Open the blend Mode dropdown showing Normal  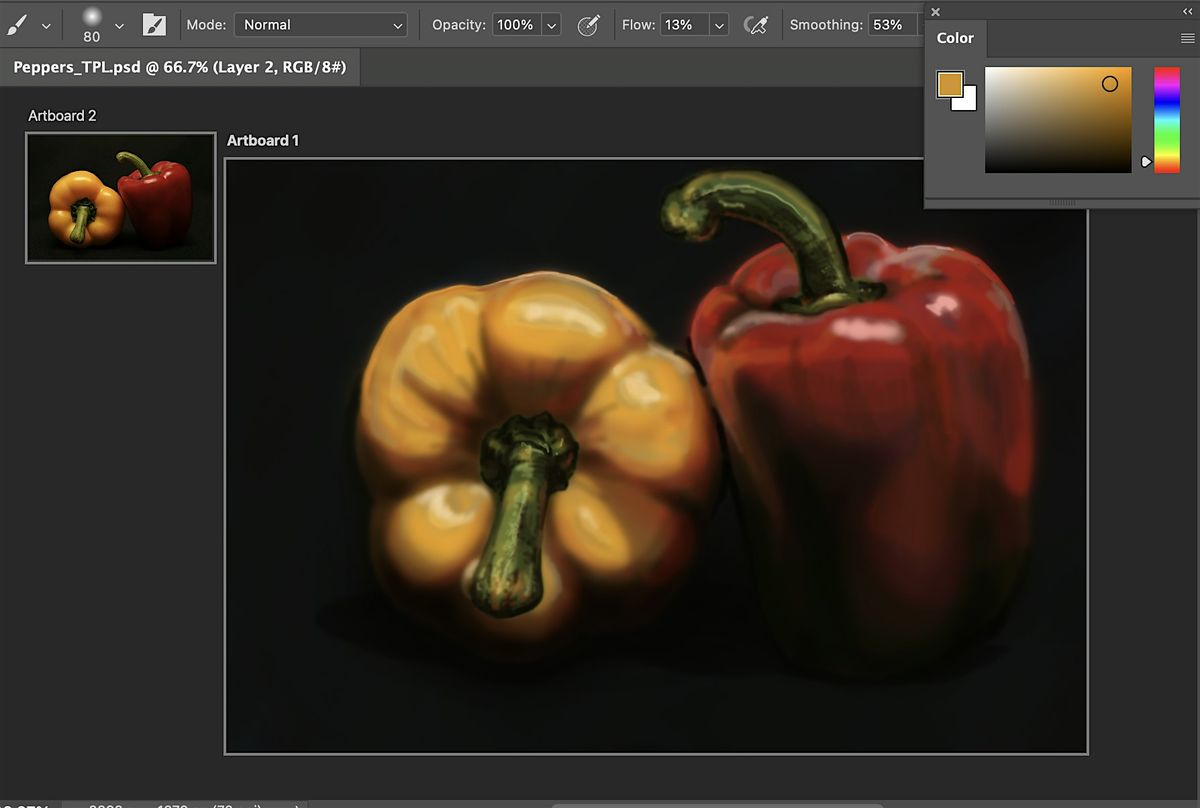pyautogui.click(x=320, y=24)
